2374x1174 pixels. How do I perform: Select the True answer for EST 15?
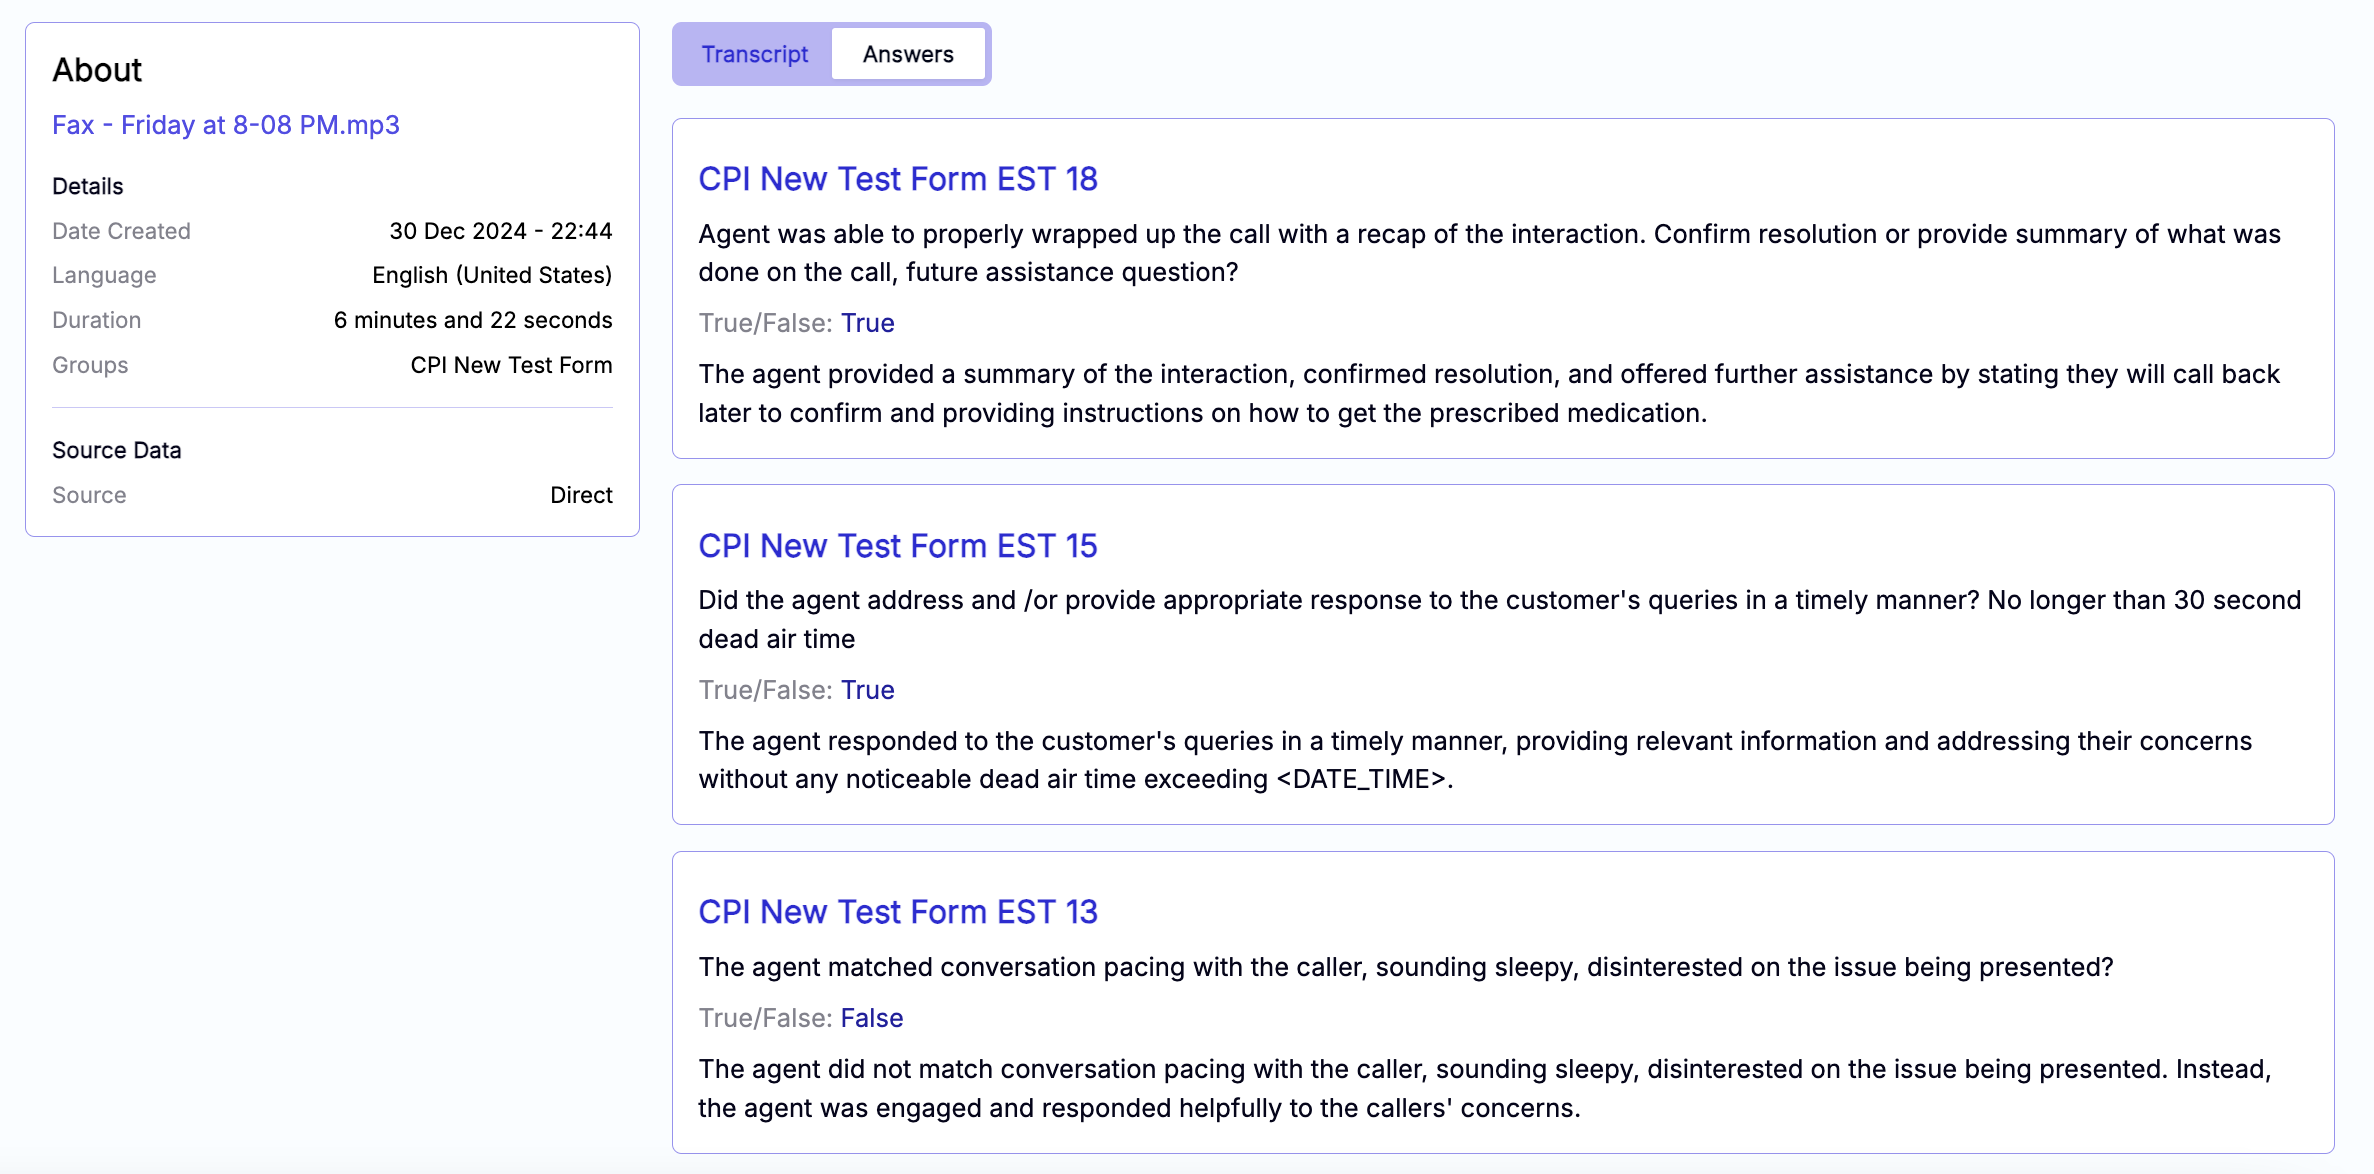866,689
